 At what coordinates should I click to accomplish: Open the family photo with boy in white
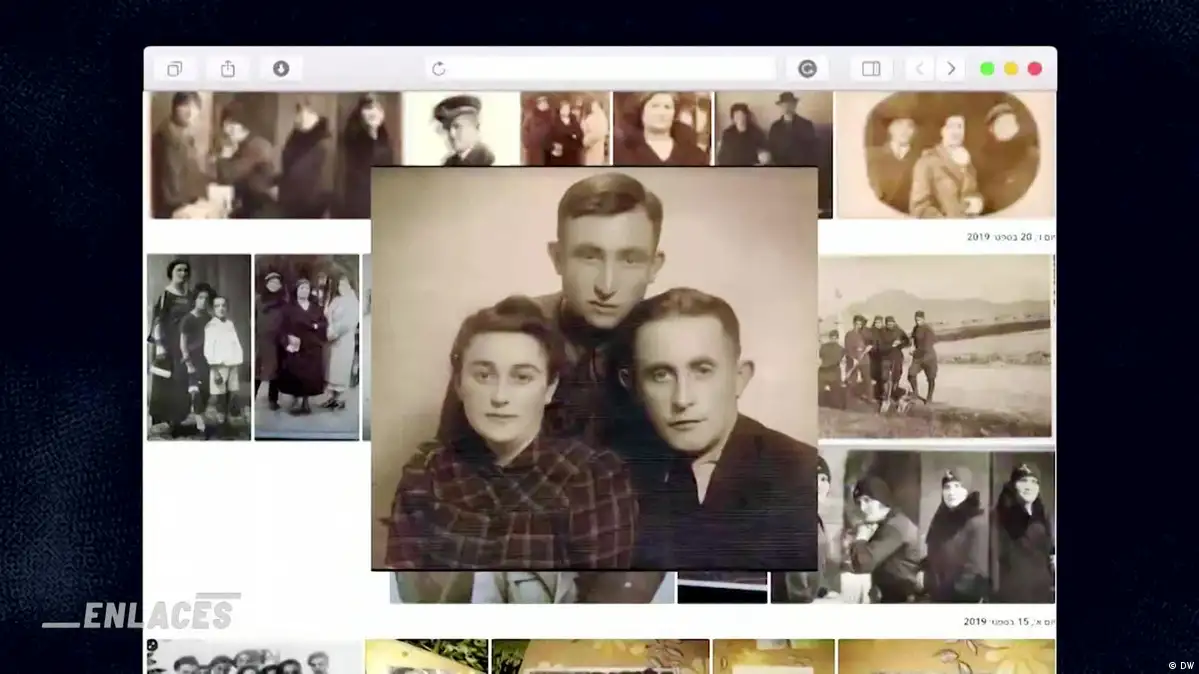[198, 346]
